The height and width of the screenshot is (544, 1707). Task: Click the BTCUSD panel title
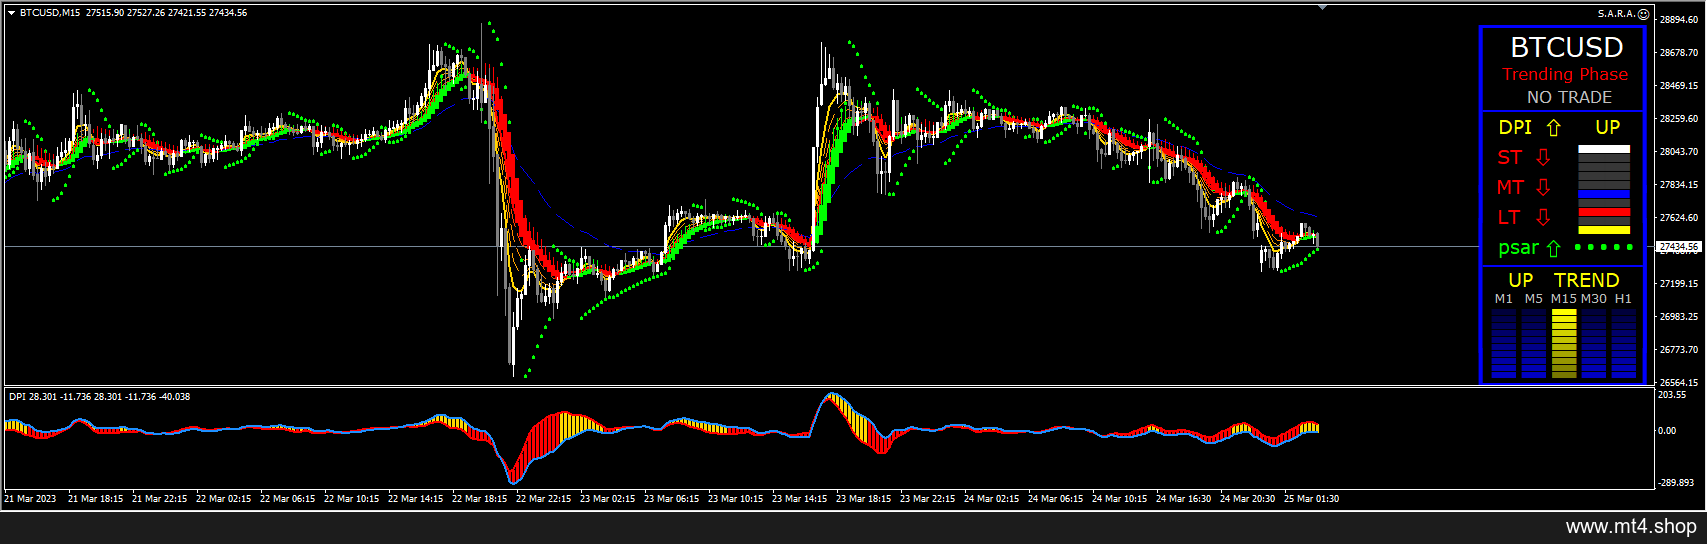point(1567,47)
